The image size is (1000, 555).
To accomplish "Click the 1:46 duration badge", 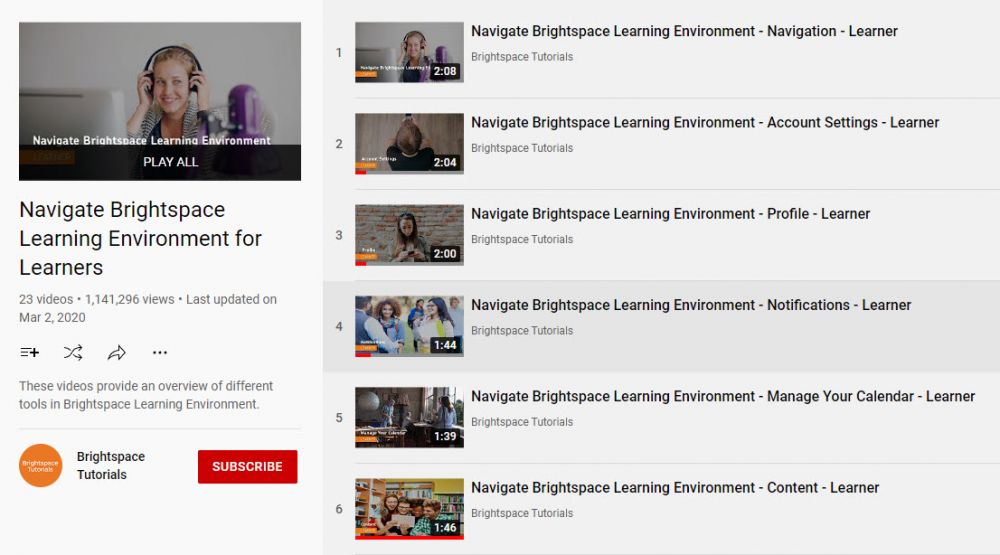I will [445, 528].
